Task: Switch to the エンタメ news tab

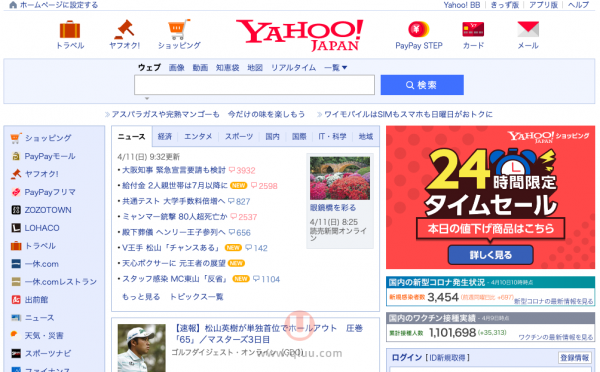Action: (x=198, y=137)
